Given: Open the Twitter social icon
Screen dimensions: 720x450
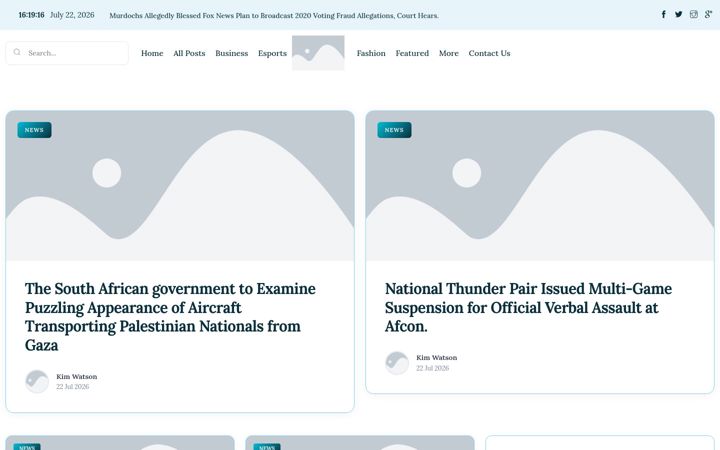Looking at the screenshot, I should pos(679,14).
